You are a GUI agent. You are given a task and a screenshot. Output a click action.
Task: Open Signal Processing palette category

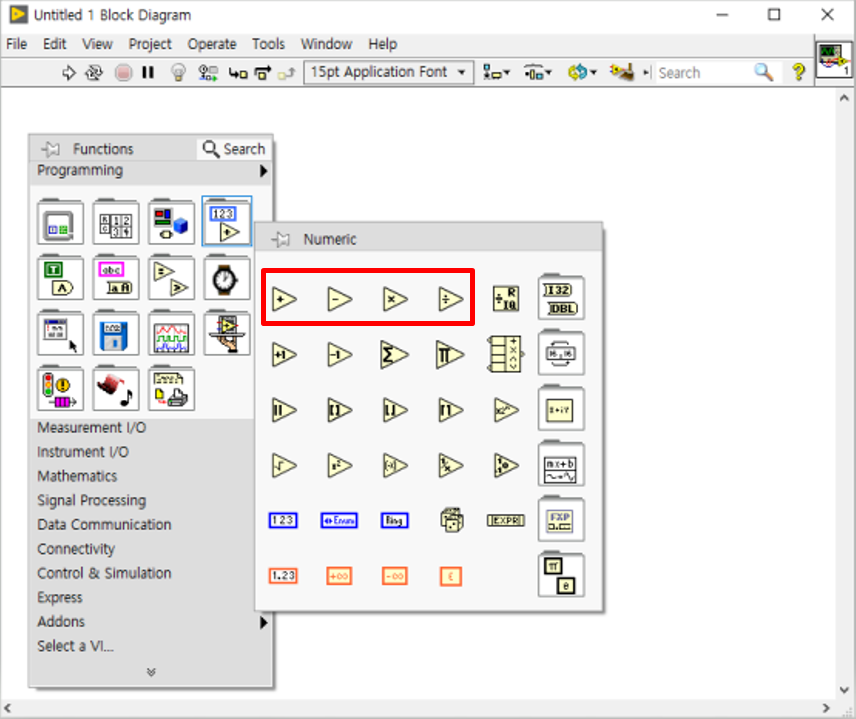(92, 501)
